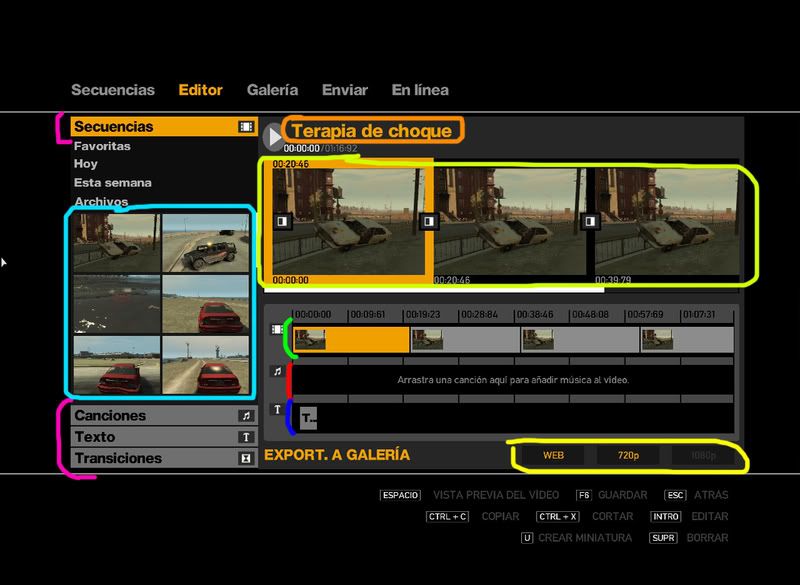Click transition marker icon on third preview frame
800x585 pixels.
[590, 221]
